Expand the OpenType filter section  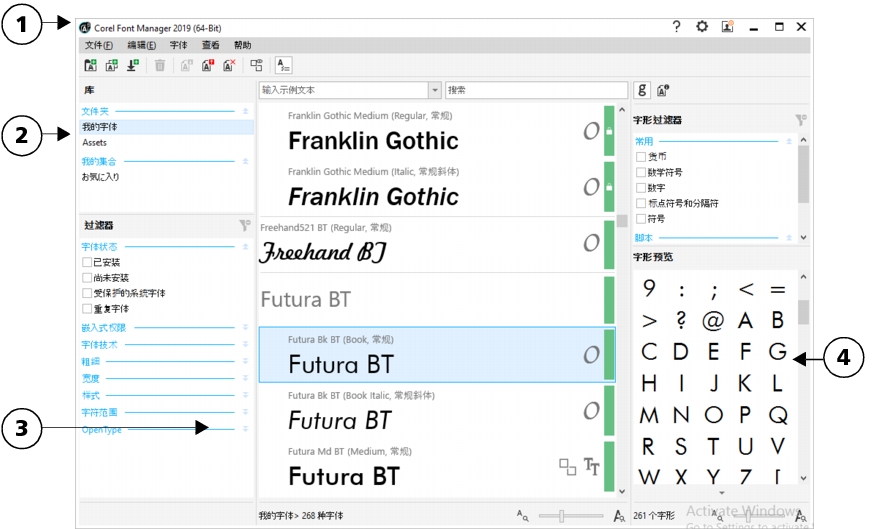pyautogui.click(x=244, y=429)
